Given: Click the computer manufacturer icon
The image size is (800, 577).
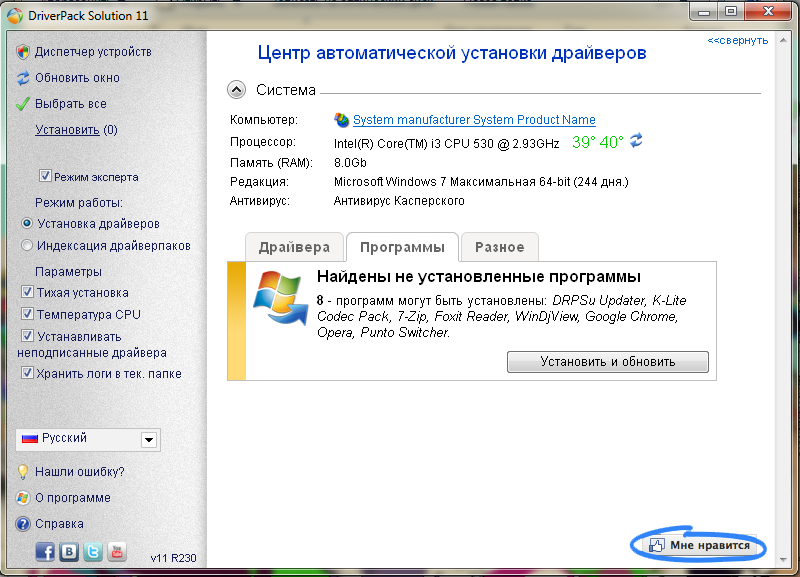Looking at the screenshot, I should (x=341, y=120).
